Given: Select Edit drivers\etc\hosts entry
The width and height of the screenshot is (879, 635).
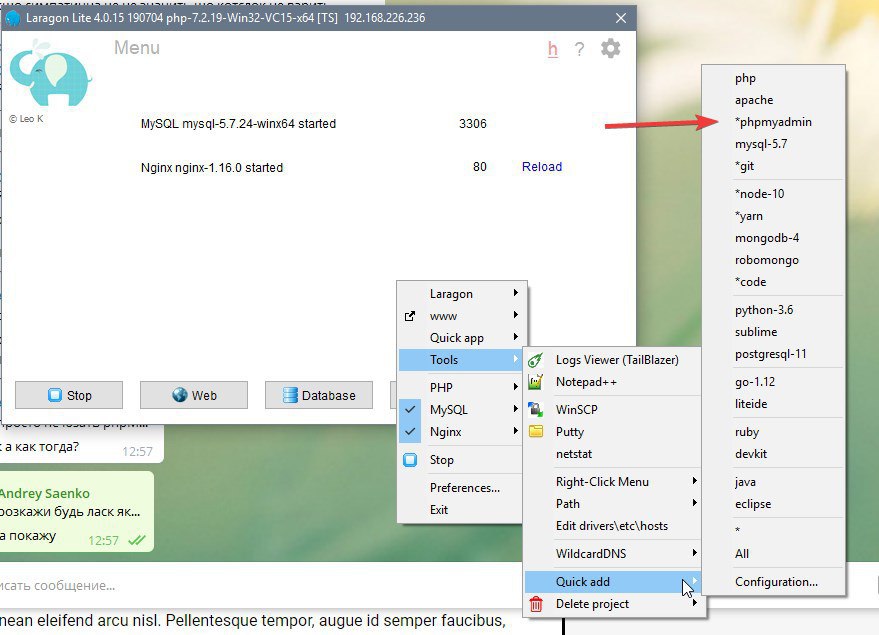Looking at the screenshot, I should 613,526.
